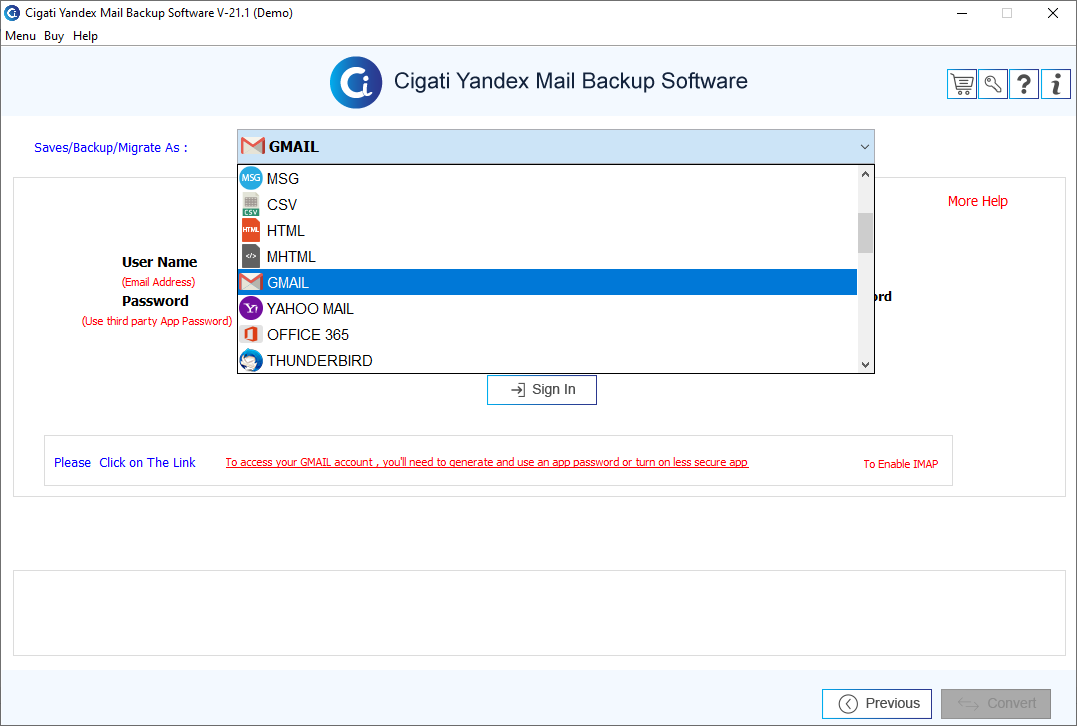The image size is (1077, 726).
Task: Open the GMAIL app password instructions link
Action: (x=487, y=462)
